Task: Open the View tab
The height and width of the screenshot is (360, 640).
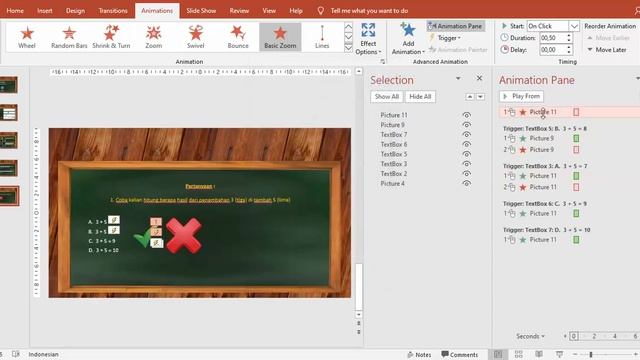Action: pos(269,11)
